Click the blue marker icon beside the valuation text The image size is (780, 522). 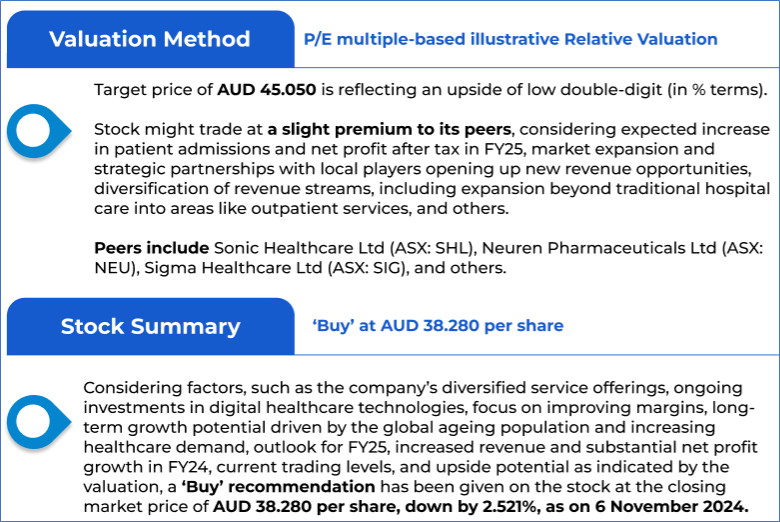point(38,131)
